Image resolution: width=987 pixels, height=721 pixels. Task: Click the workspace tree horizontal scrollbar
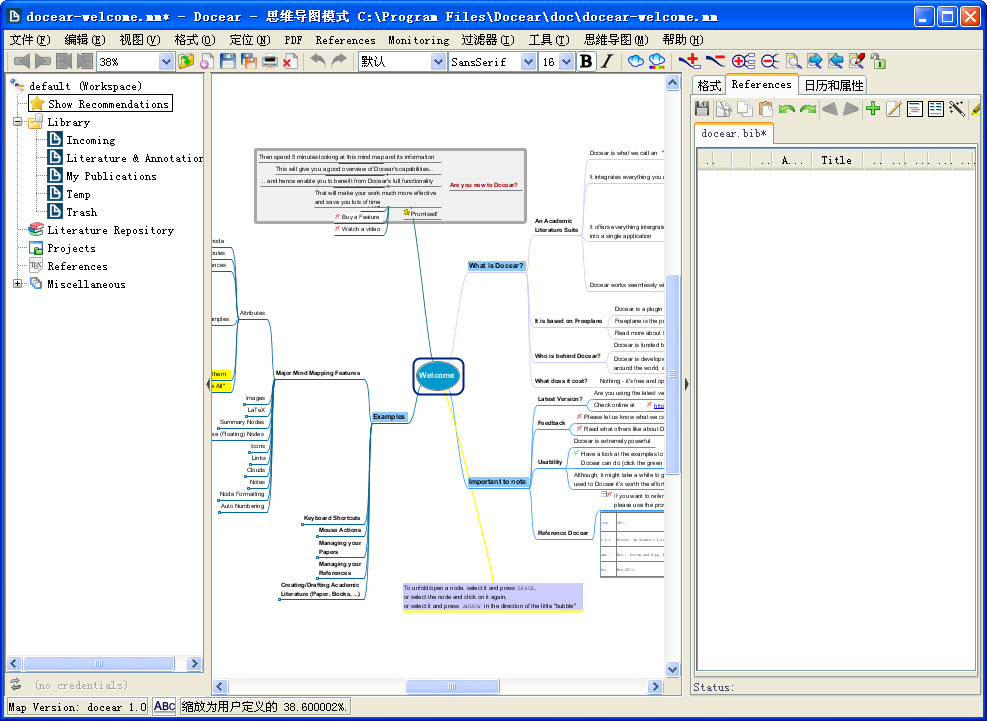(99, 663)
